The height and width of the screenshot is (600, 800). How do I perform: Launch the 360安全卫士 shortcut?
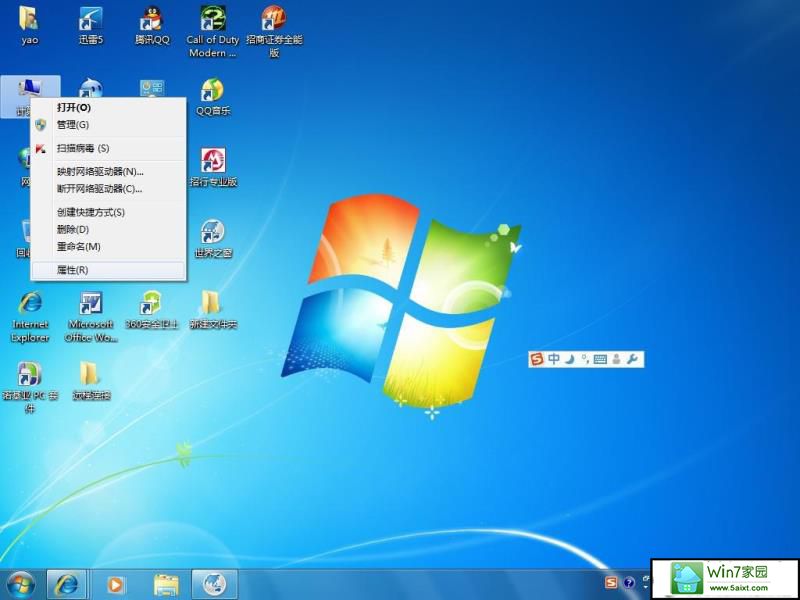pyautogui.click(x=152, y=310)
